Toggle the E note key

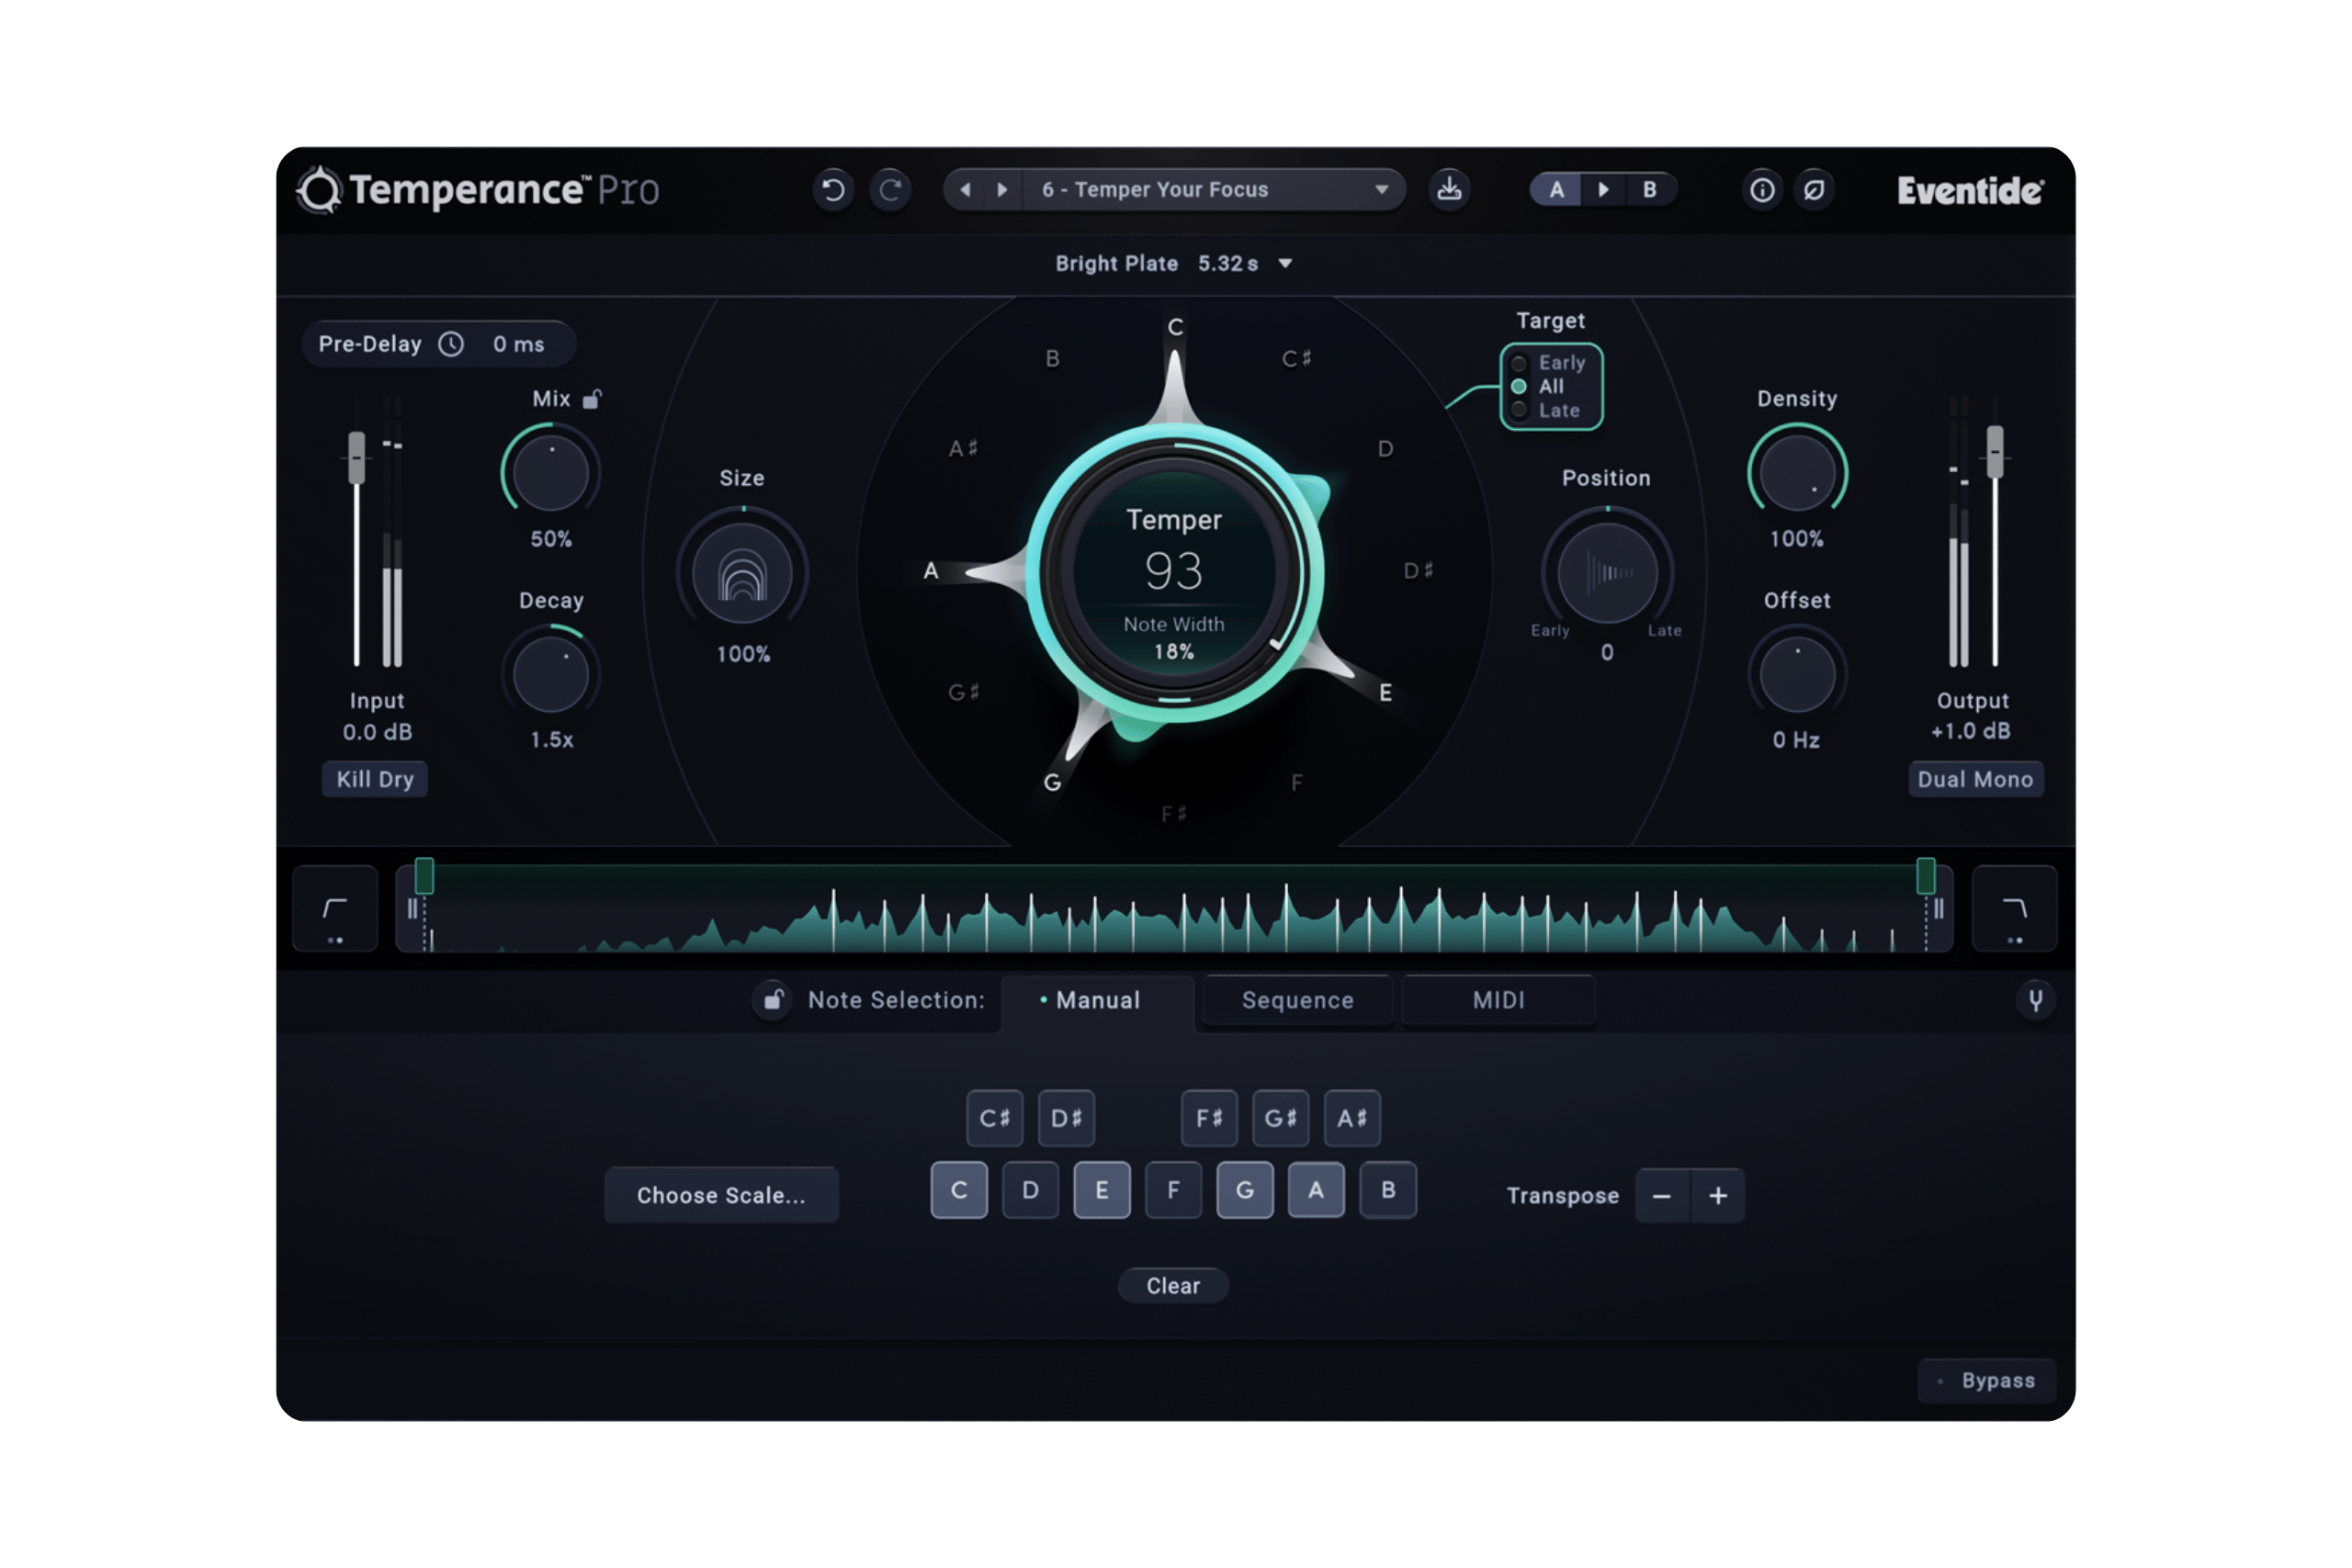(x=1102, y=1190)
